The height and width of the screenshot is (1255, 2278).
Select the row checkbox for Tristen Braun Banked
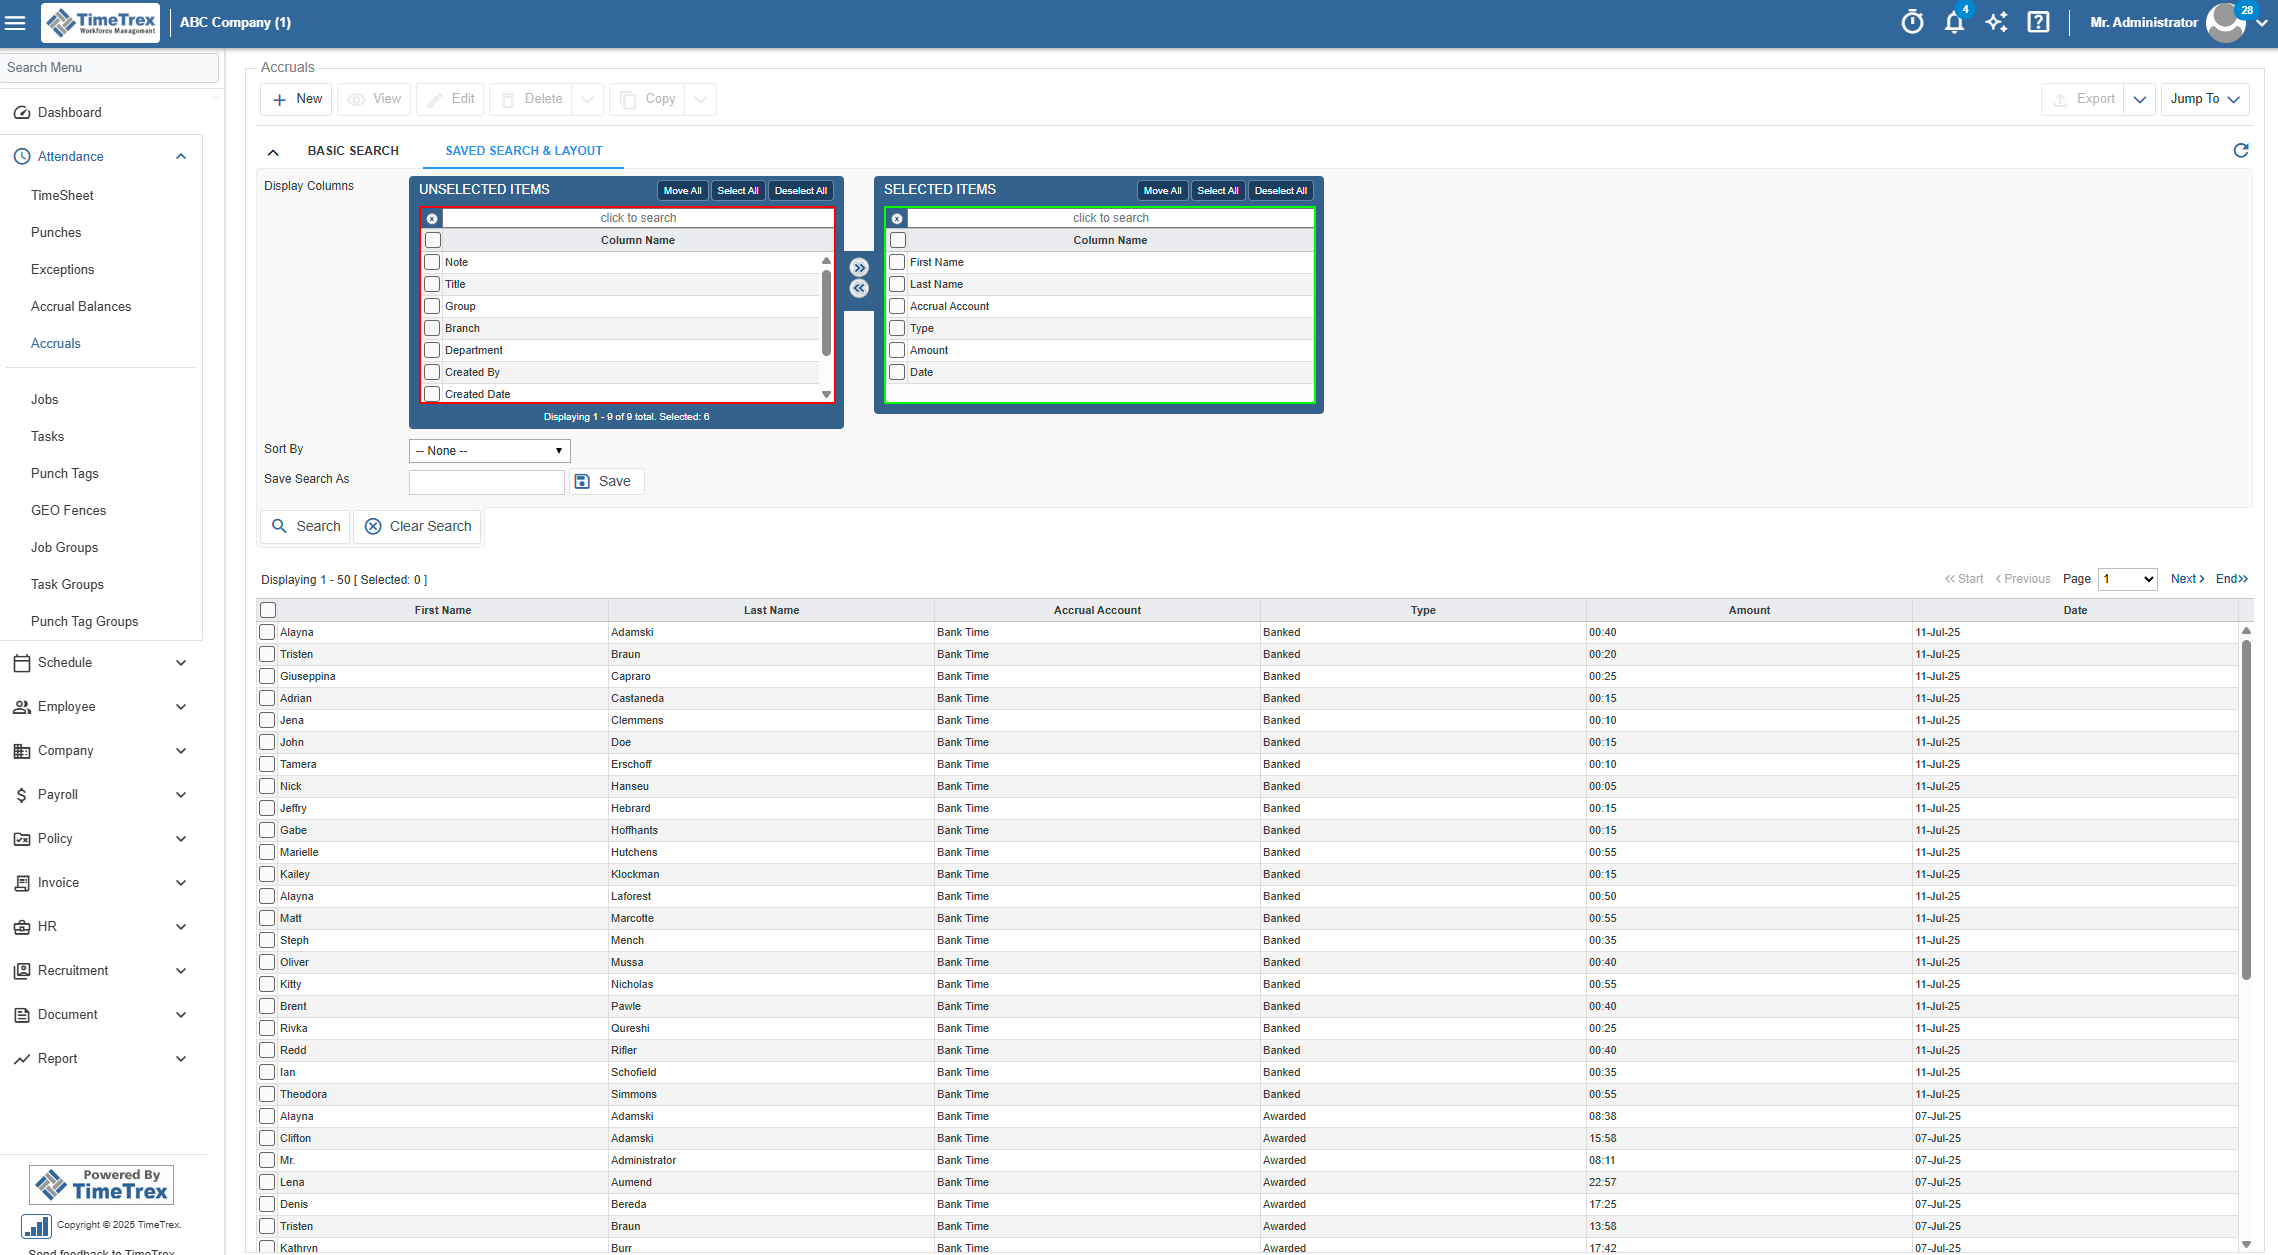(x=267, y=654)
